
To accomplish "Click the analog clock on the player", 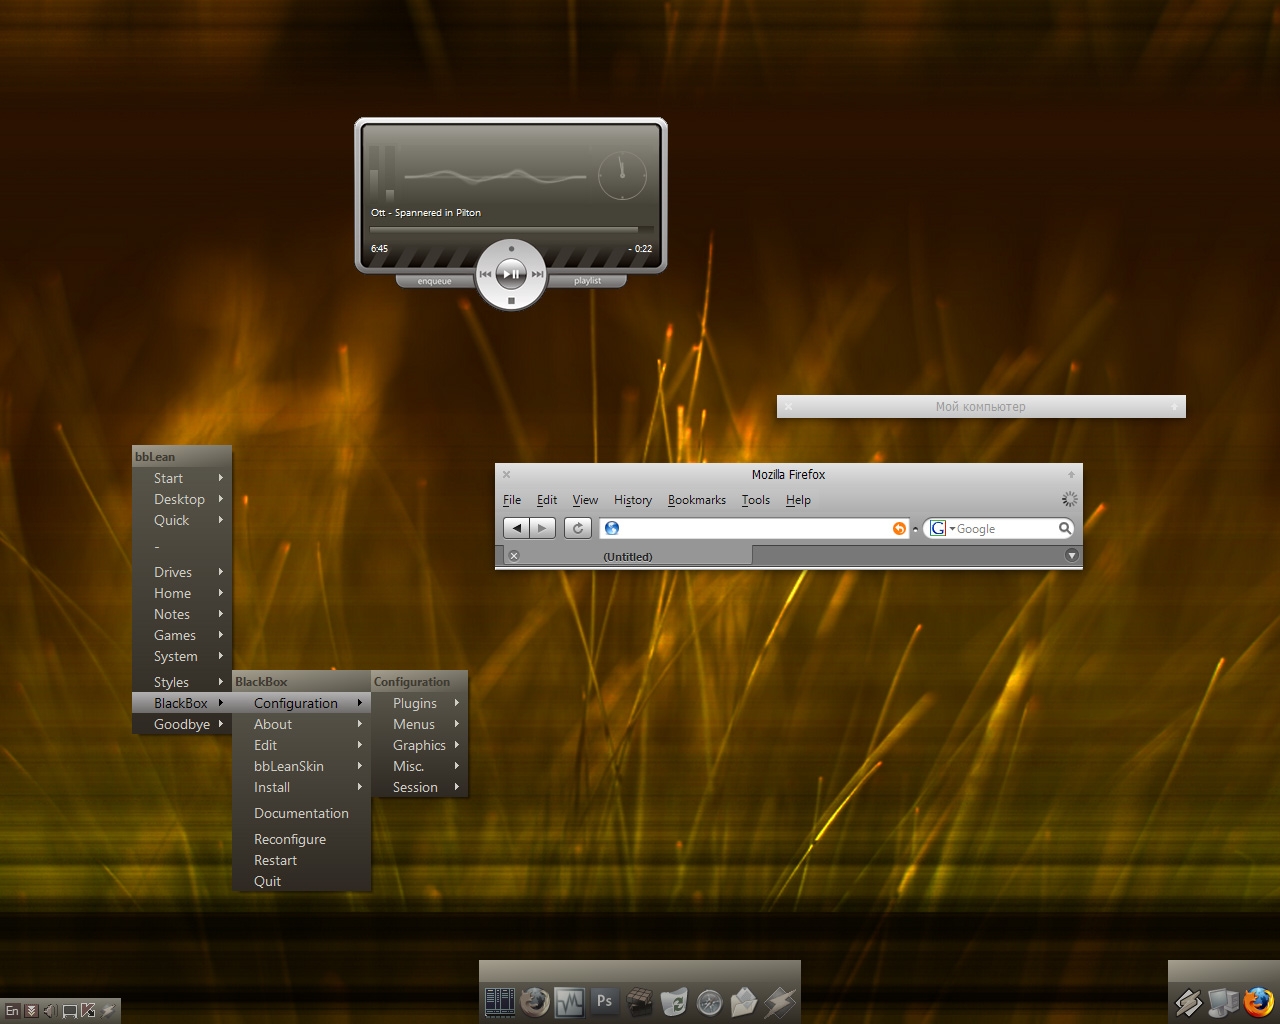I will point(622,175).
